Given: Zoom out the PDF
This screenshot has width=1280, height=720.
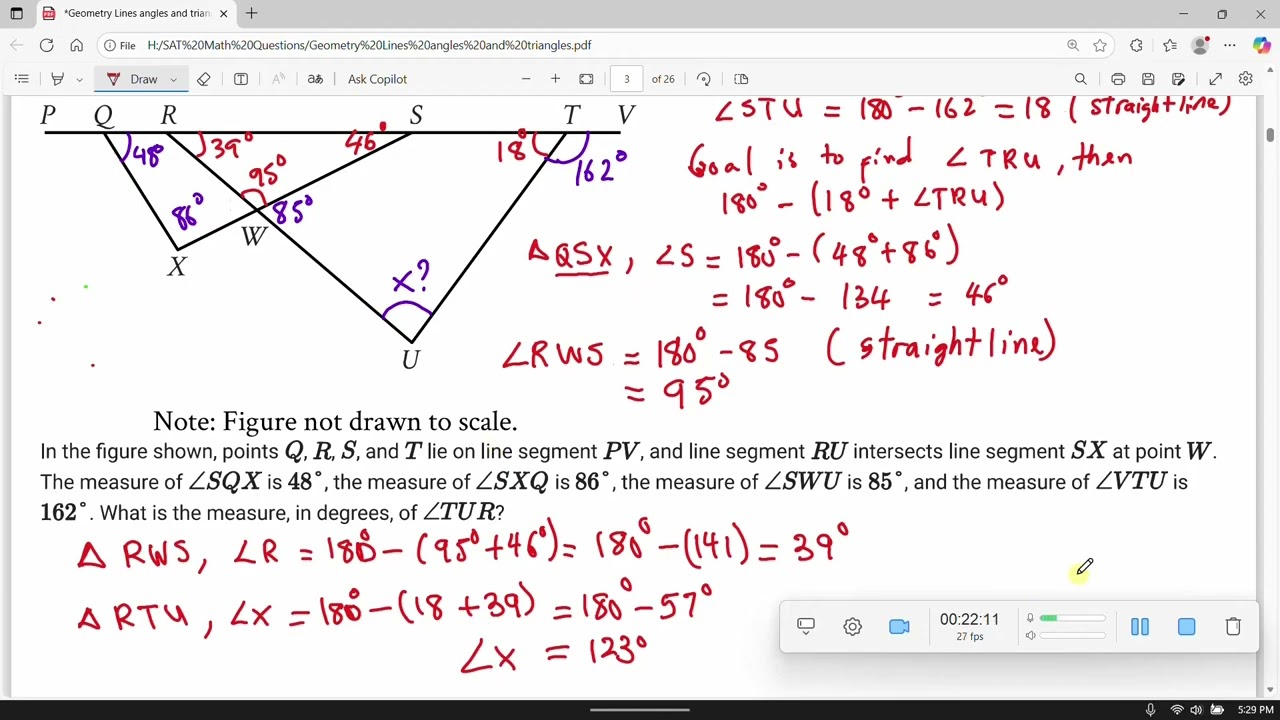Looking at the screenshot, I should pos(526,79).
